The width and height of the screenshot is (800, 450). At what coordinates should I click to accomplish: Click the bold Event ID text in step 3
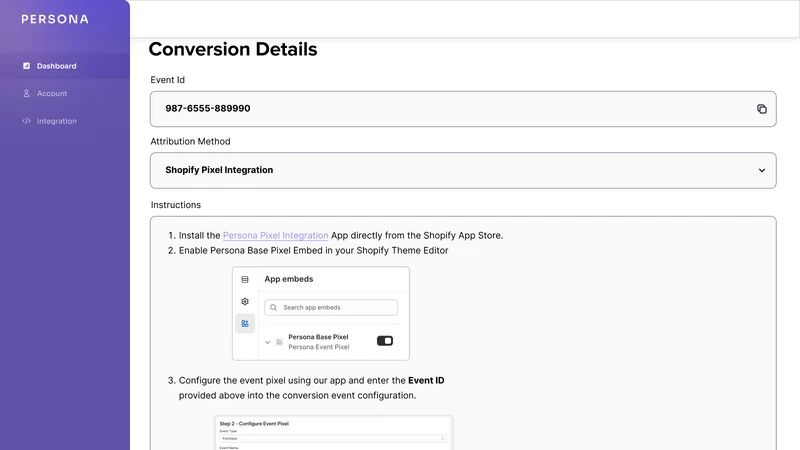pyautogui.click(x=426, y=380)
